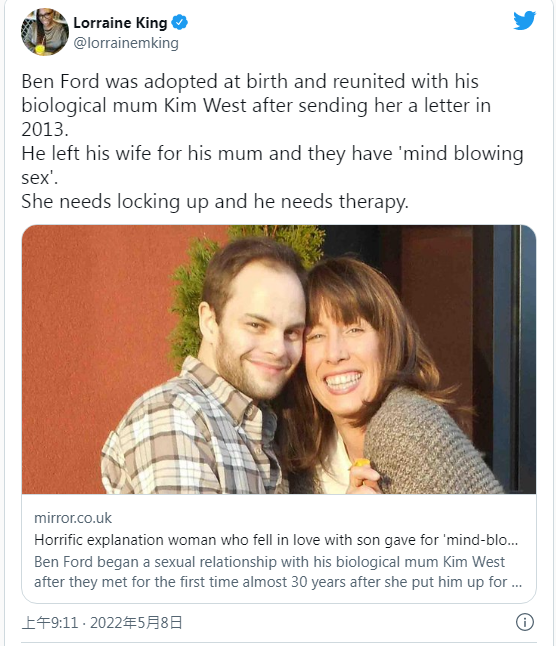The image size is (556, 646).
Task: Click the text '2013.' in the tweet
Action: (x=44, y=129)
